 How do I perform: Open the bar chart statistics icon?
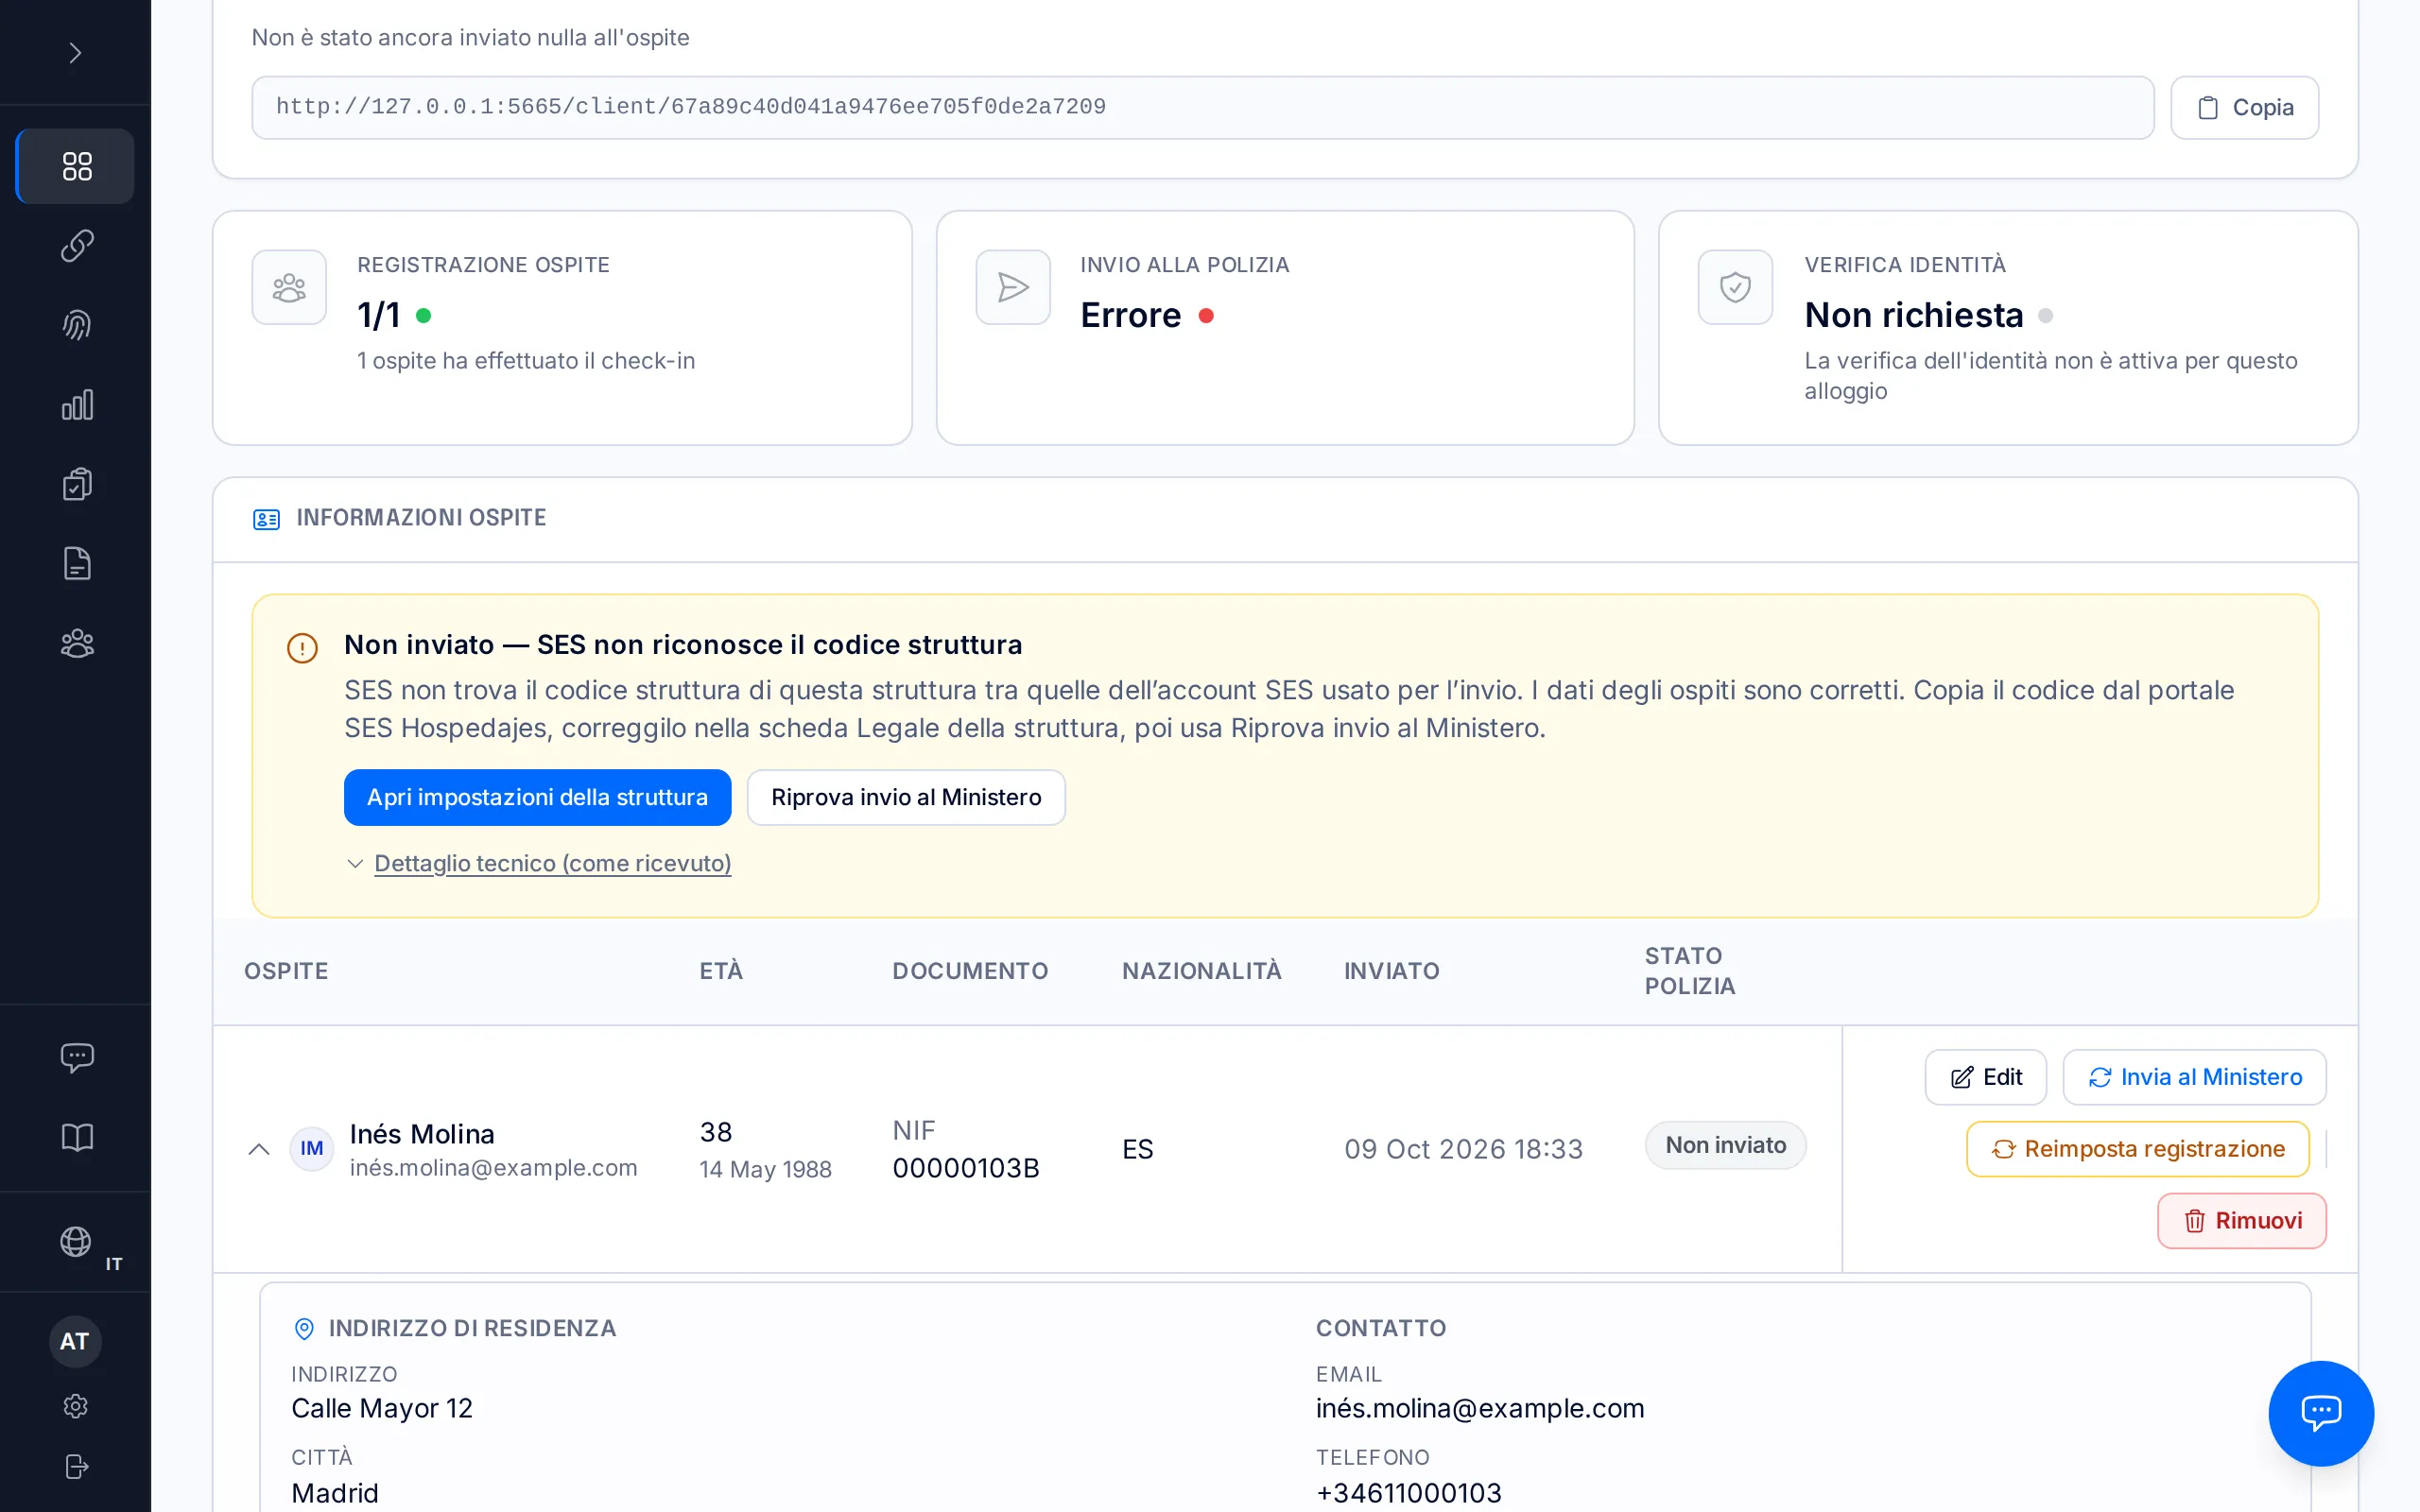point(76,405)
